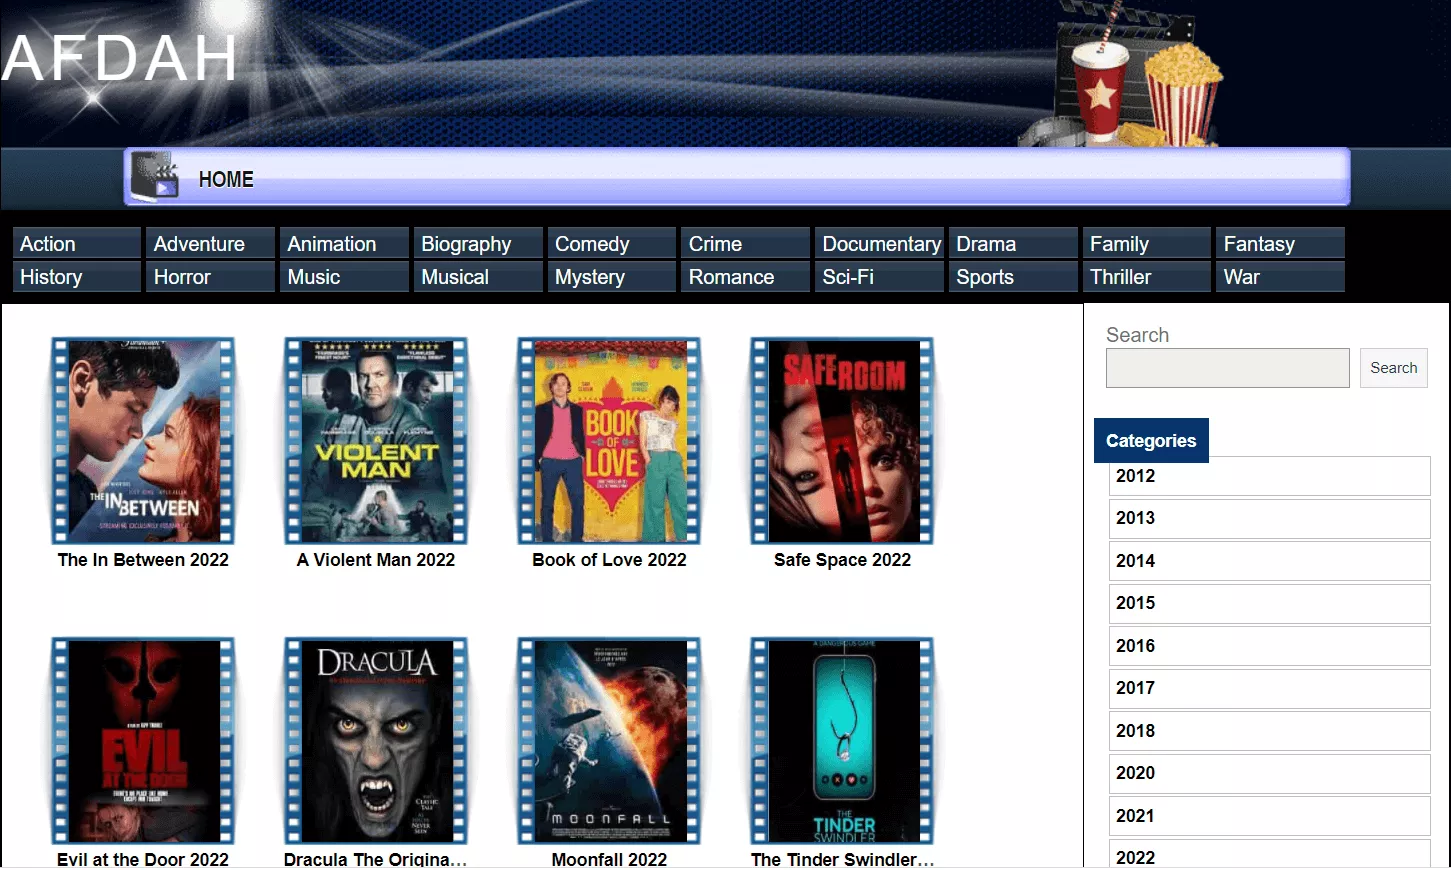Open A Violent Man poster
1451x870 pixels.
376,441
